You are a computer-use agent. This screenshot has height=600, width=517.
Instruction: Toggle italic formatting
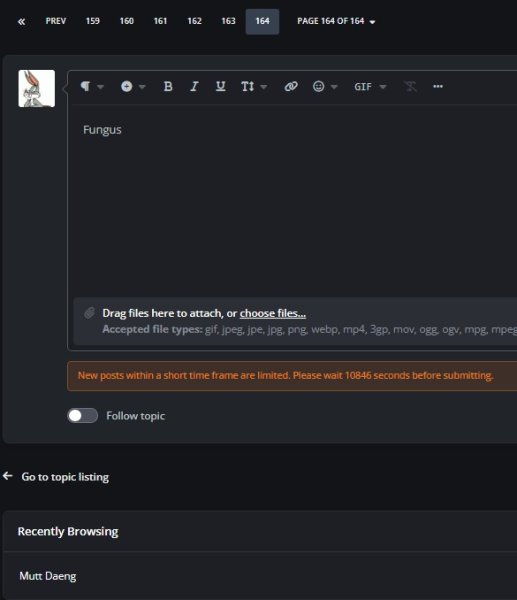194,86
